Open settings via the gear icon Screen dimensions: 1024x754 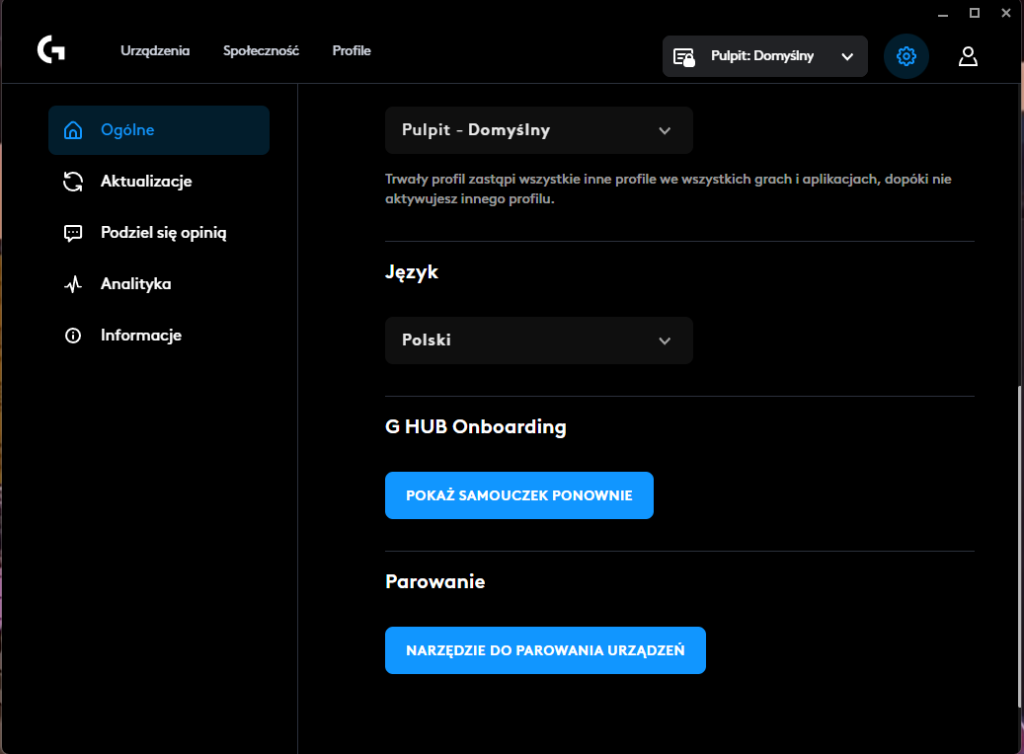(906, 56)
